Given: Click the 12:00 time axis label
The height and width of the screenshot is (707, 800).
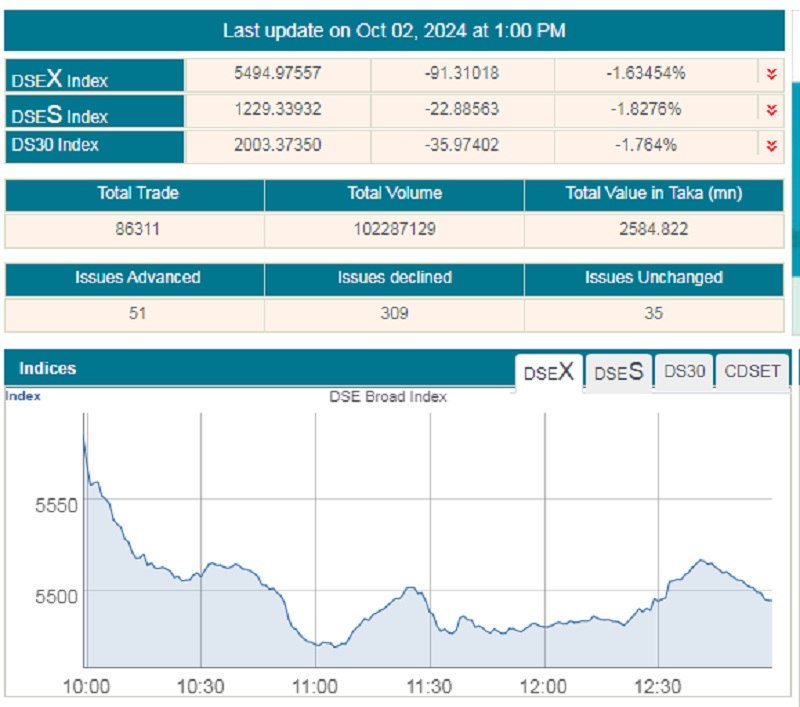Looking at the screenshot, I should point(543,687).
